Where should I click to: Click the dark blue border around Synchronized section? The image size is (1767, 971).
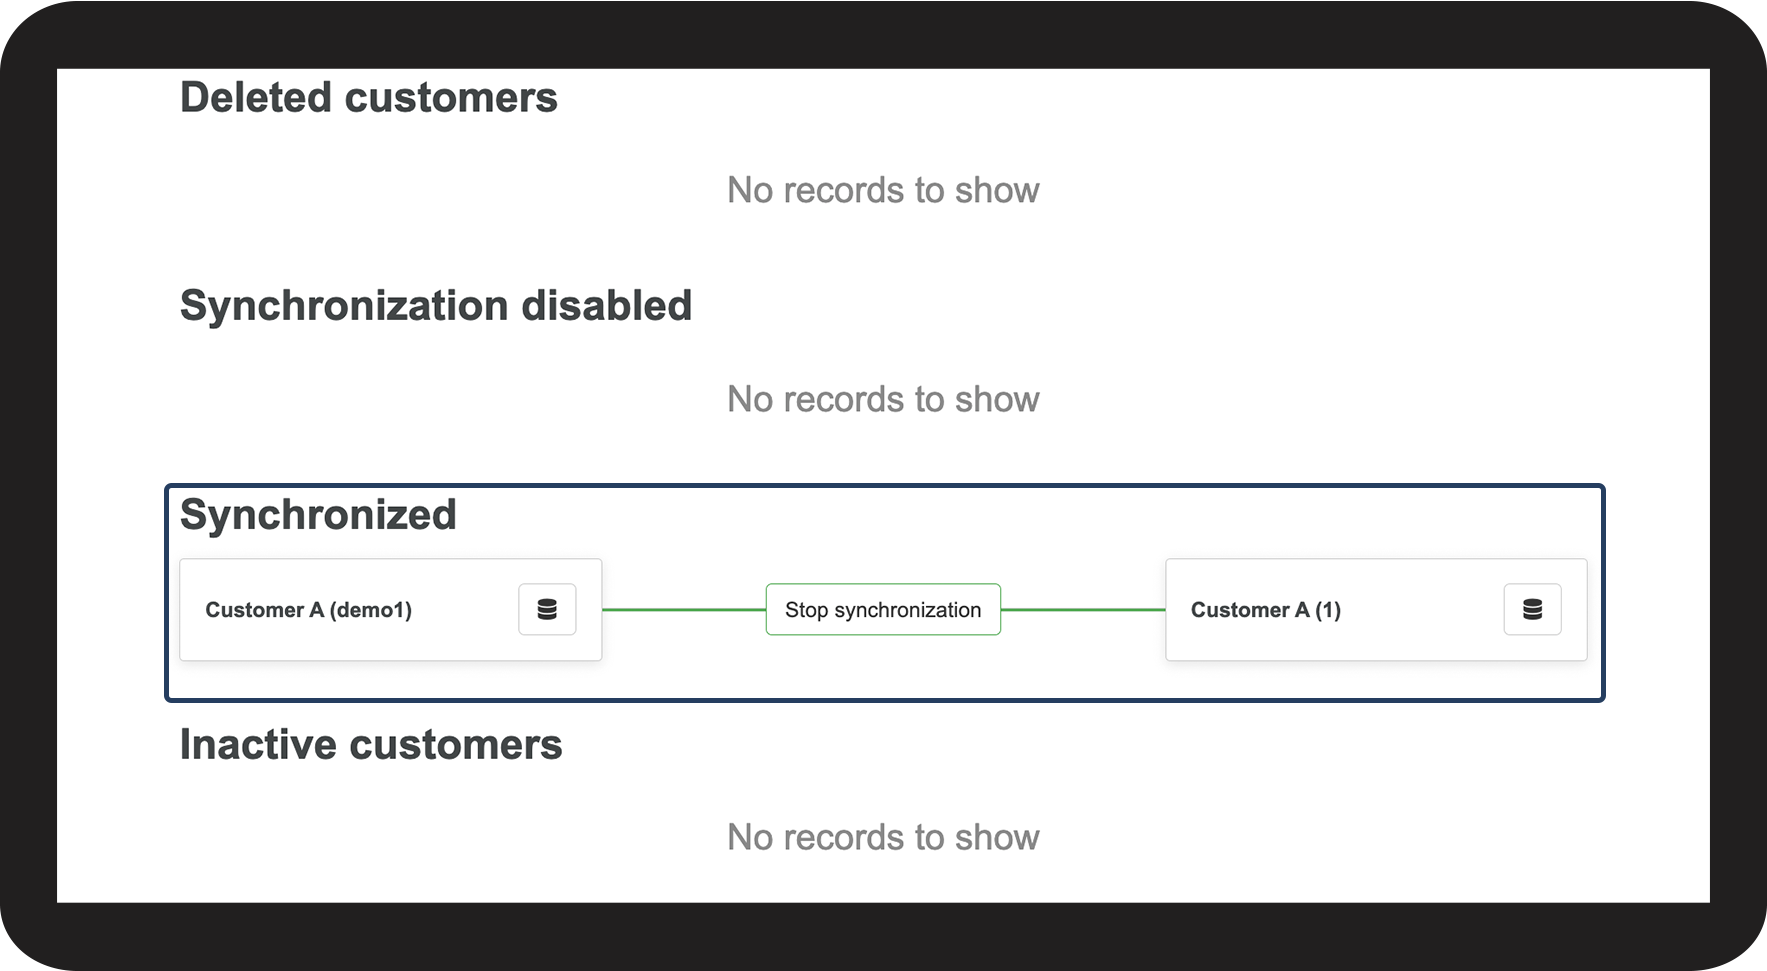(884, 699)
